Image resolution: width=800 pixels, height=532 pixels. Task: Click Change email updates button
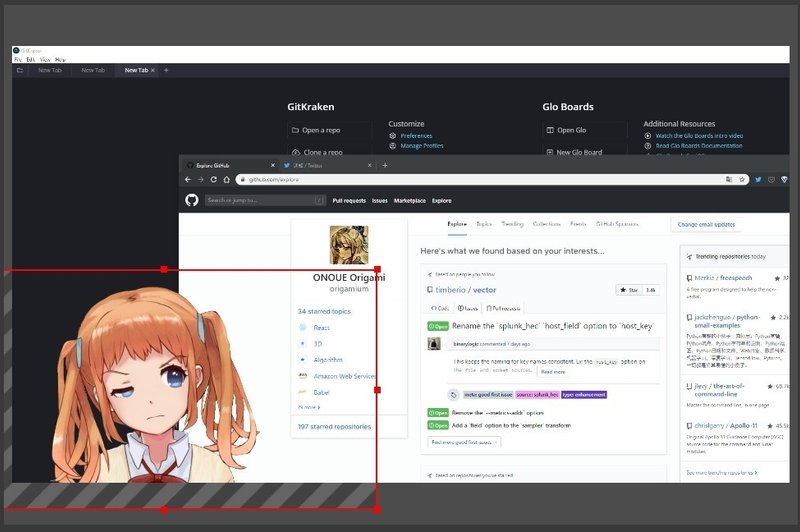click(x=706, y=224)
